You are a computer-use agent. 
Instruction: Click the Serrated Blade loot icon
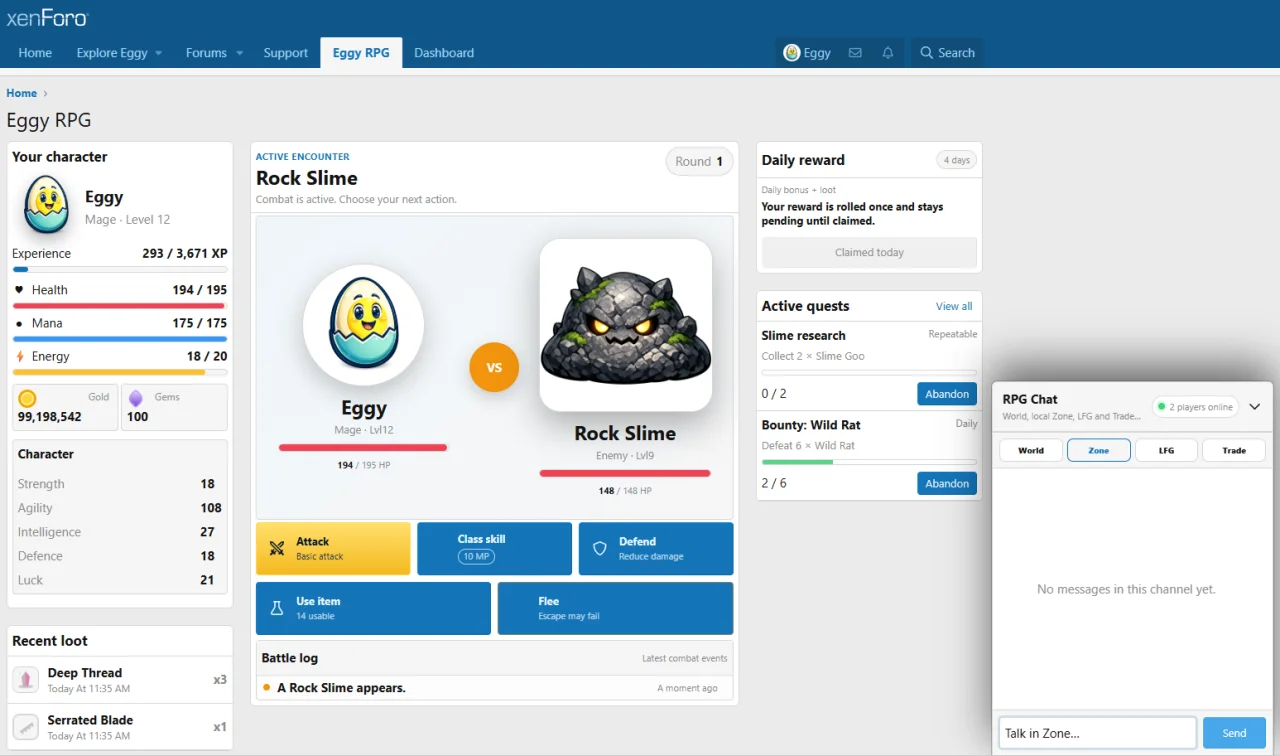pyautogui.click(x=26, y=727)
